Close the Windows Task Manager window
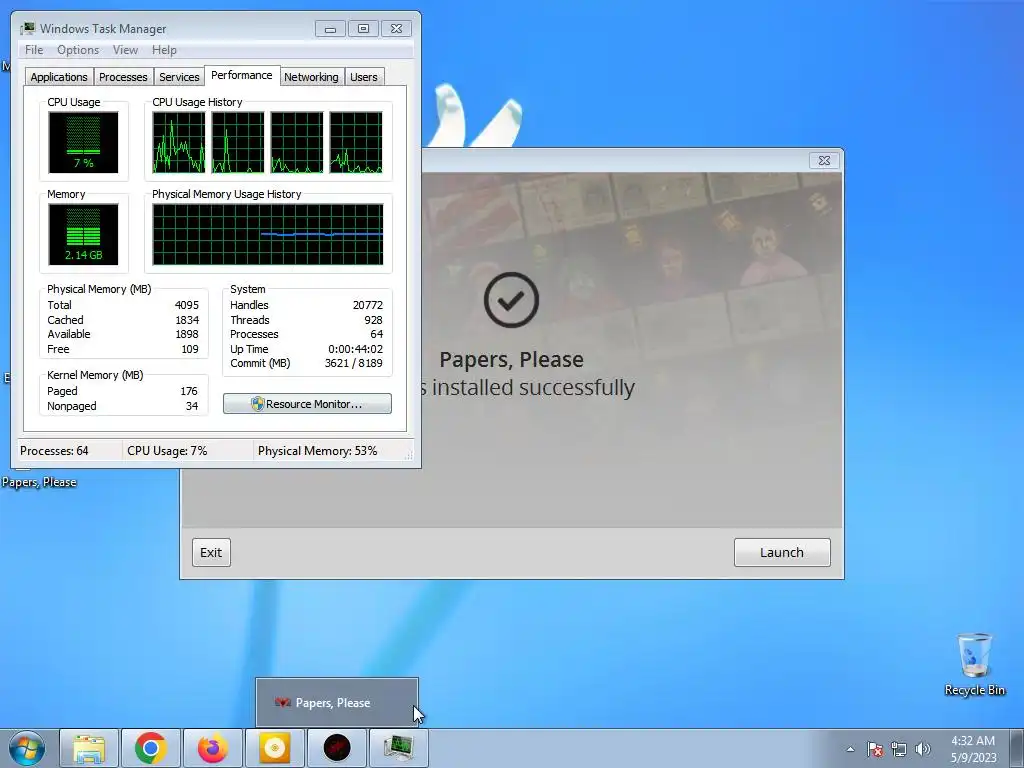Screen dimensions: 1024x768 pyautogui.click(x=396, y=29)
